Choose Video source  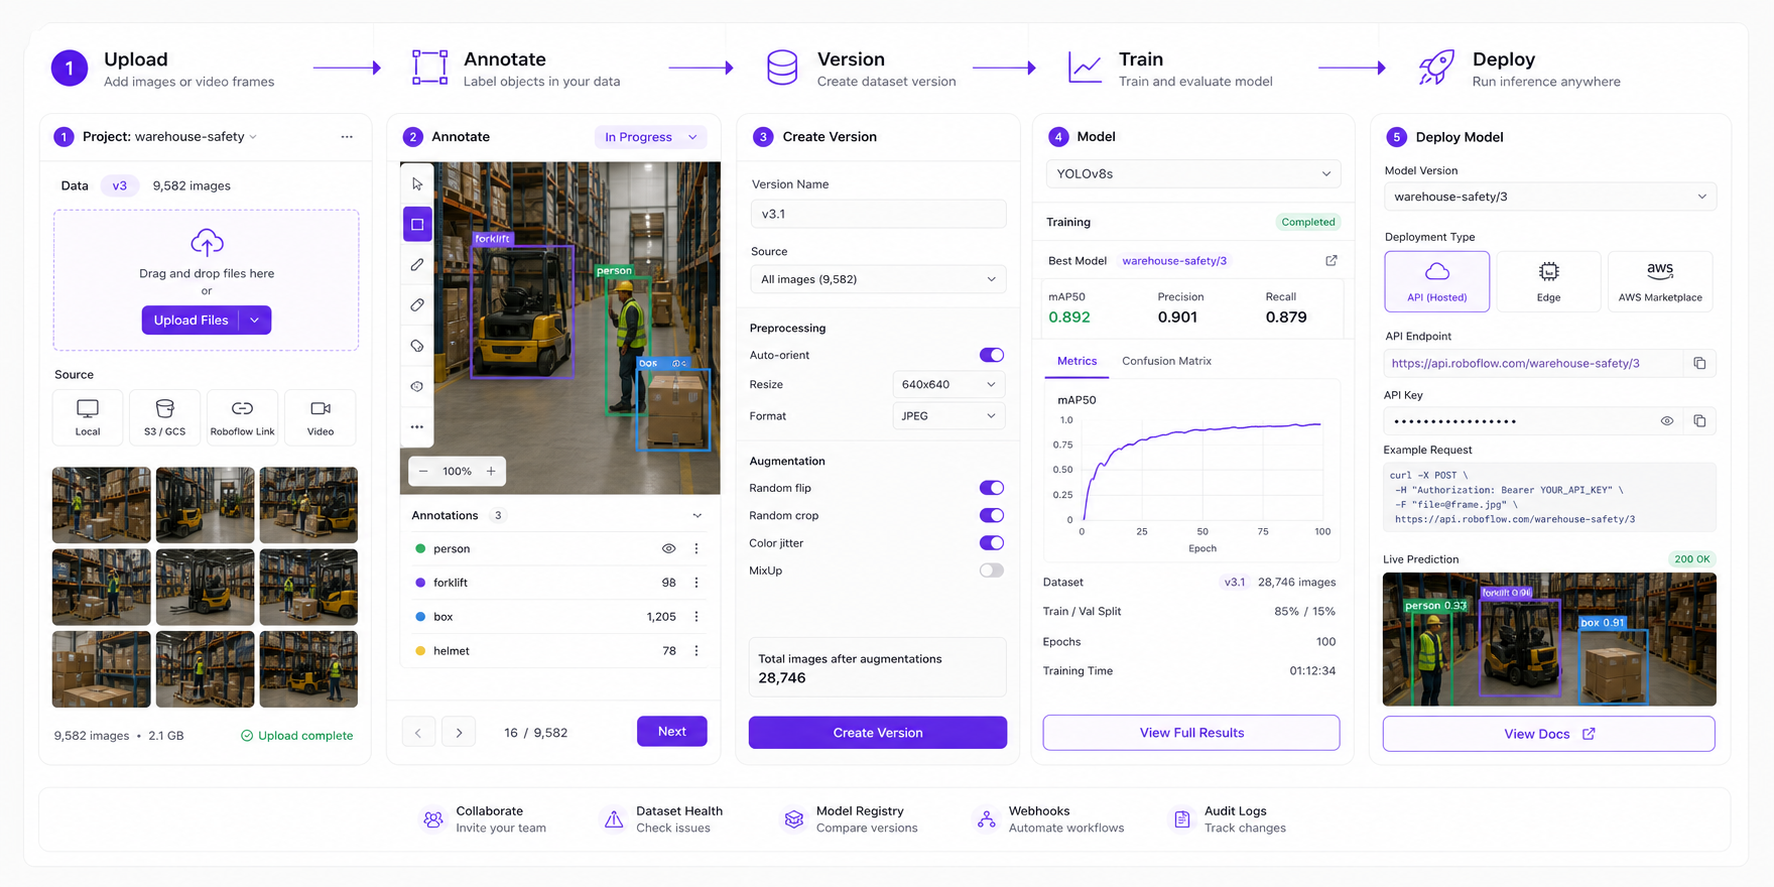click(320, 416)
